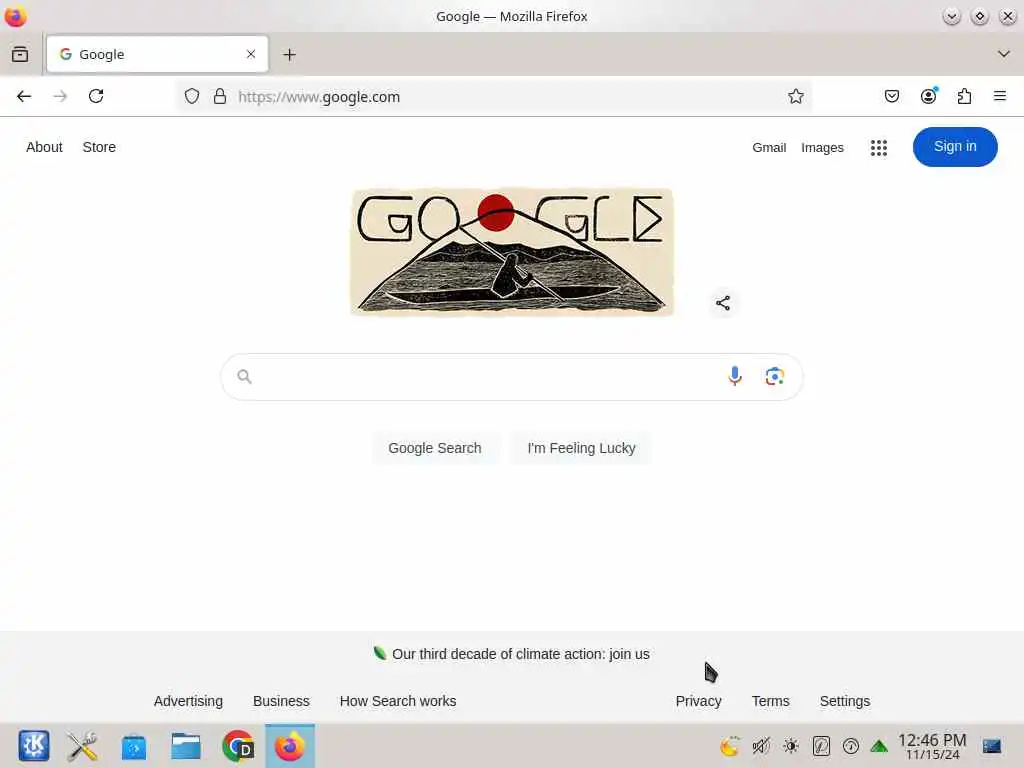Screen dimensions: 1024x768
Task: Focus the Google search box
Action: (x=512, y=377)
